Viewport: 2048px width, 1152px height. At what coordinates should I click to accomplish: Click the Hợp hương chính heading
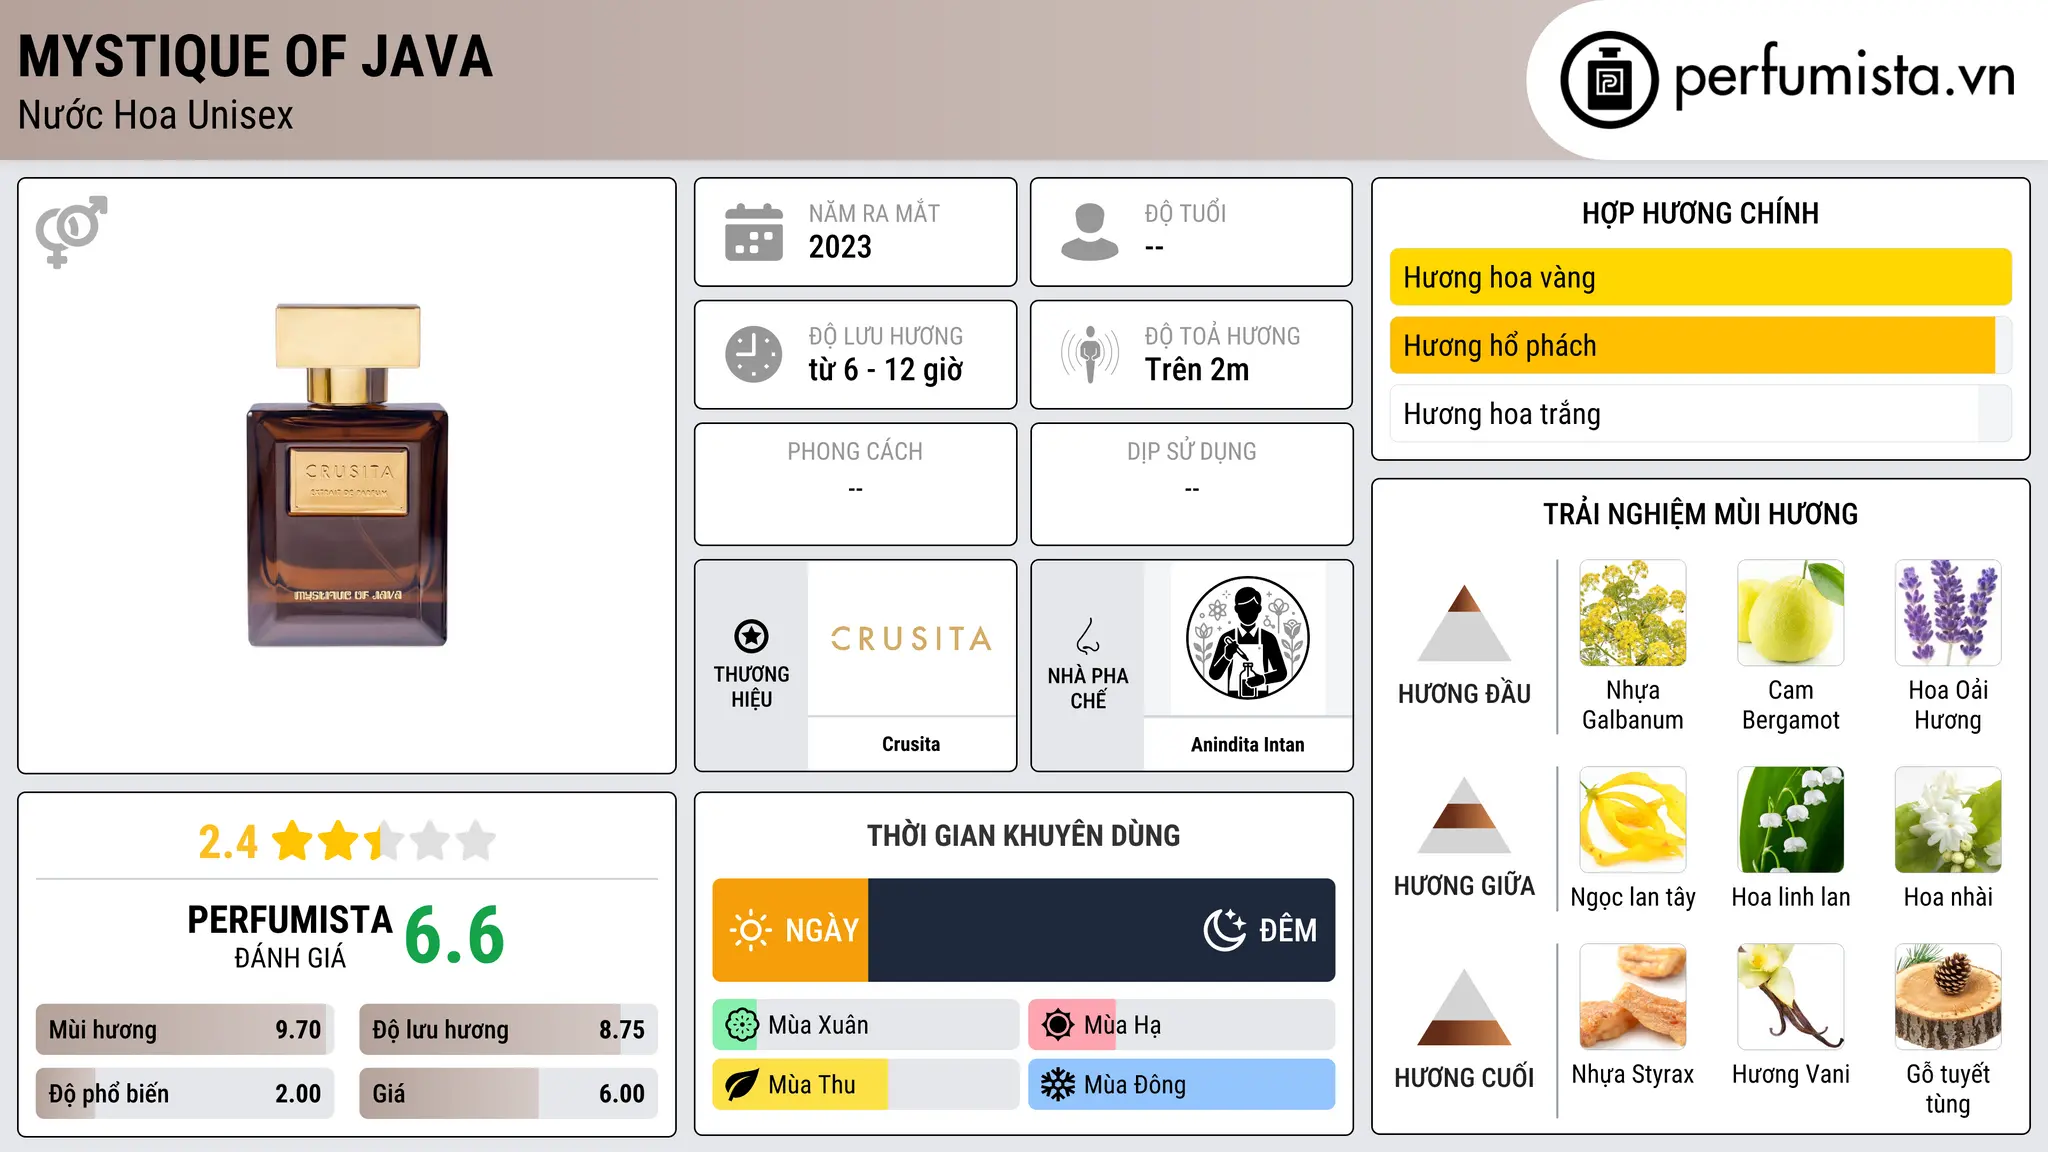tap(1700, 213)
